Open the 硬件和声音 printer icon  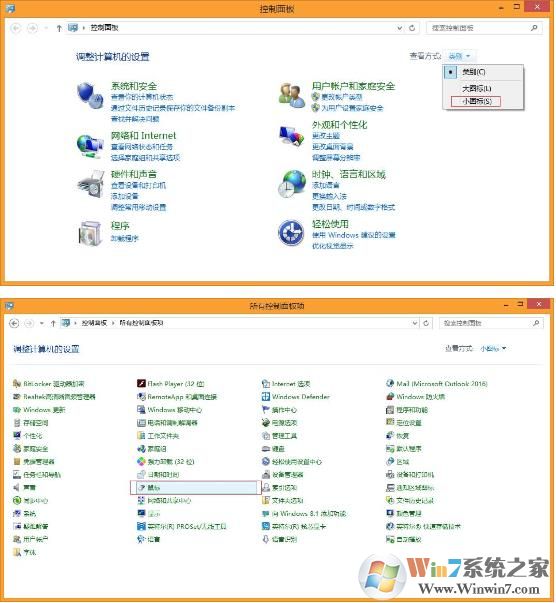click(x=90, y=184)
